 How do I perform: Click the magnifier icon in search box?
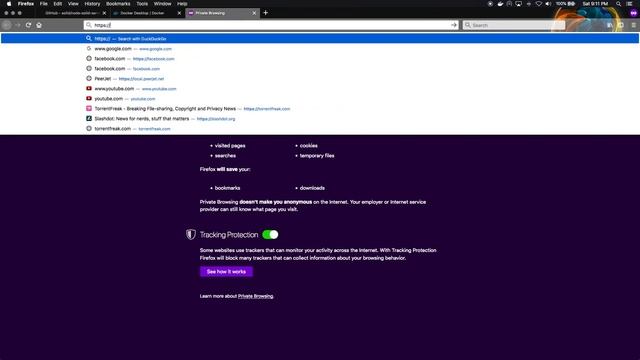[x=468, y=25]
